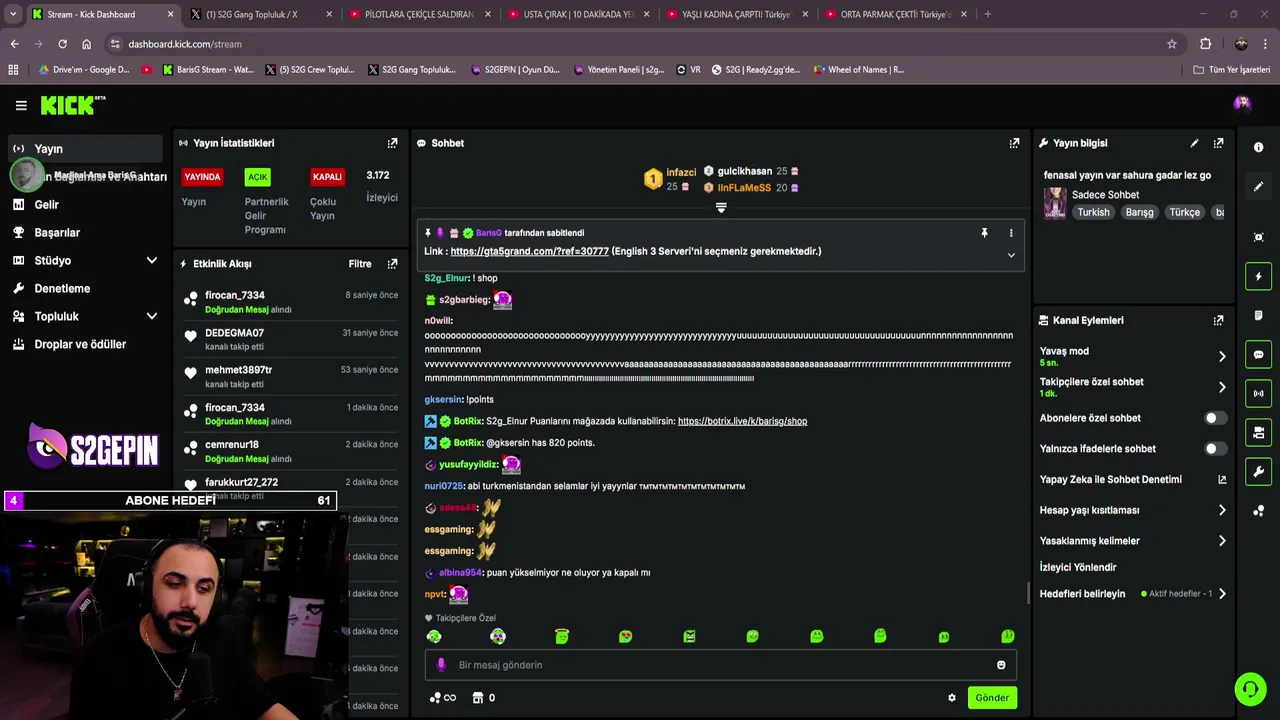Toggle the chat bubble widget in sidebar

pos(1258,354)
